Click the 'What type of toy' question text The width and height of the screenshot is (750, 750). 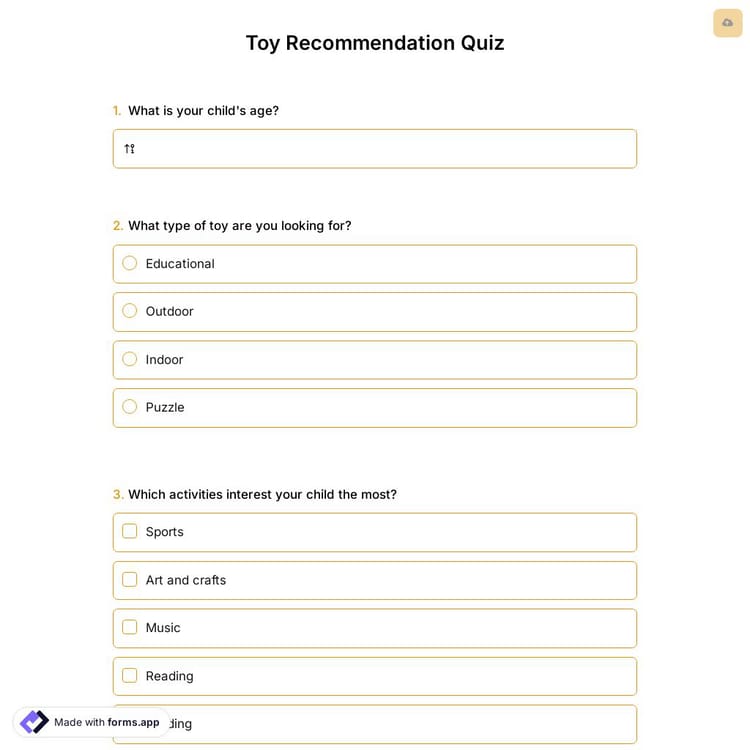pyautogui.click(x=239, y=226)
